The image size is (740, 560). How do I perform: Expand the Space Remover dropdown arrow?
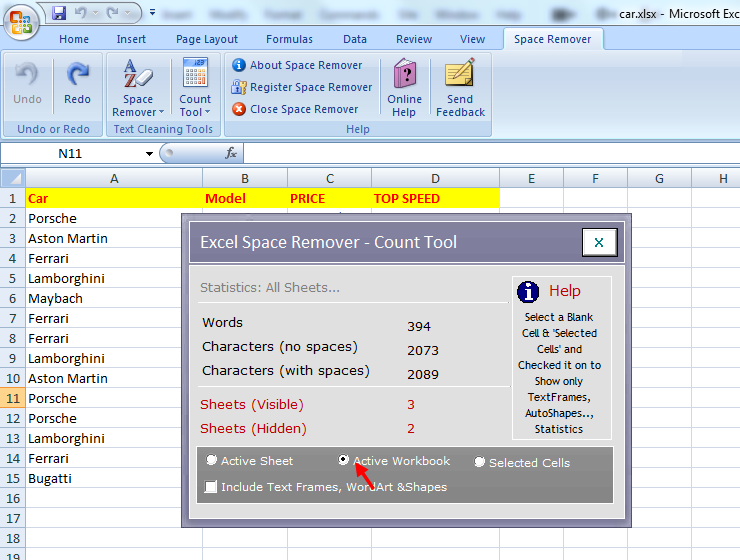pyautogui.click(x=161, y=112)
